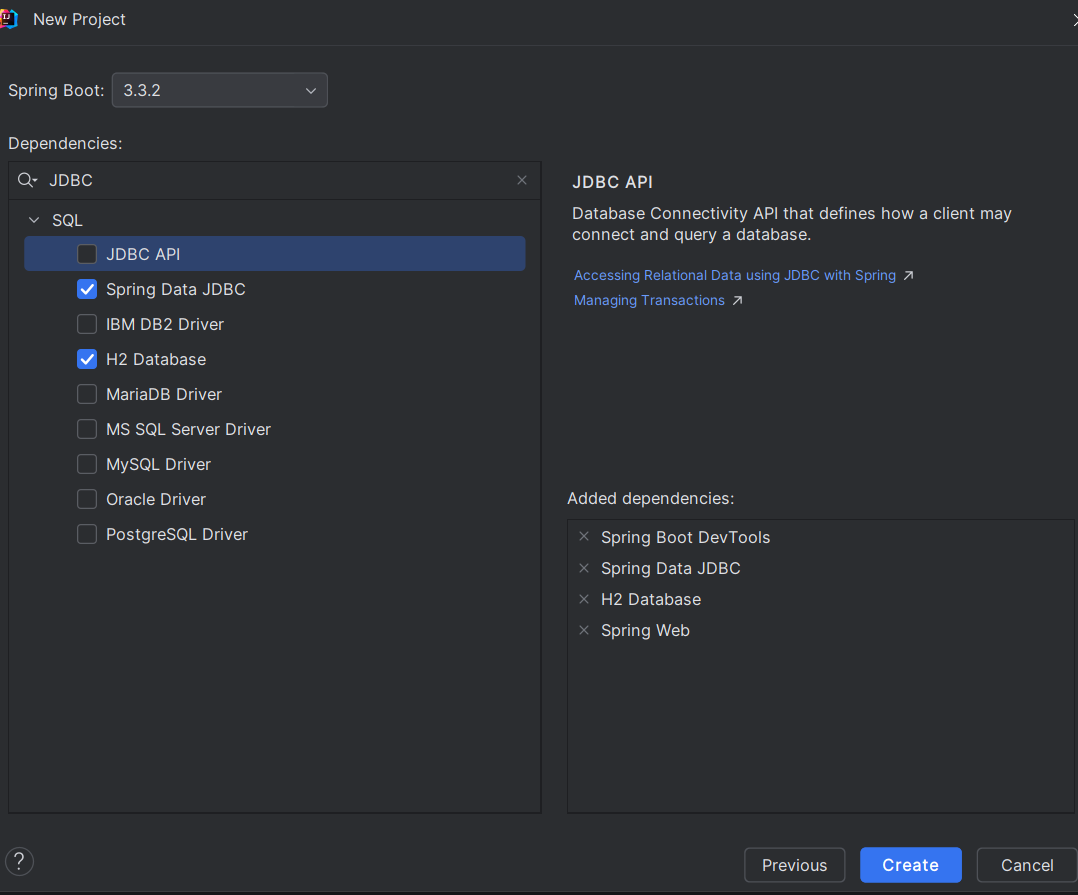
Task: Remove Spring Data JDBC from added dependencies
Action: click(584, 568)
